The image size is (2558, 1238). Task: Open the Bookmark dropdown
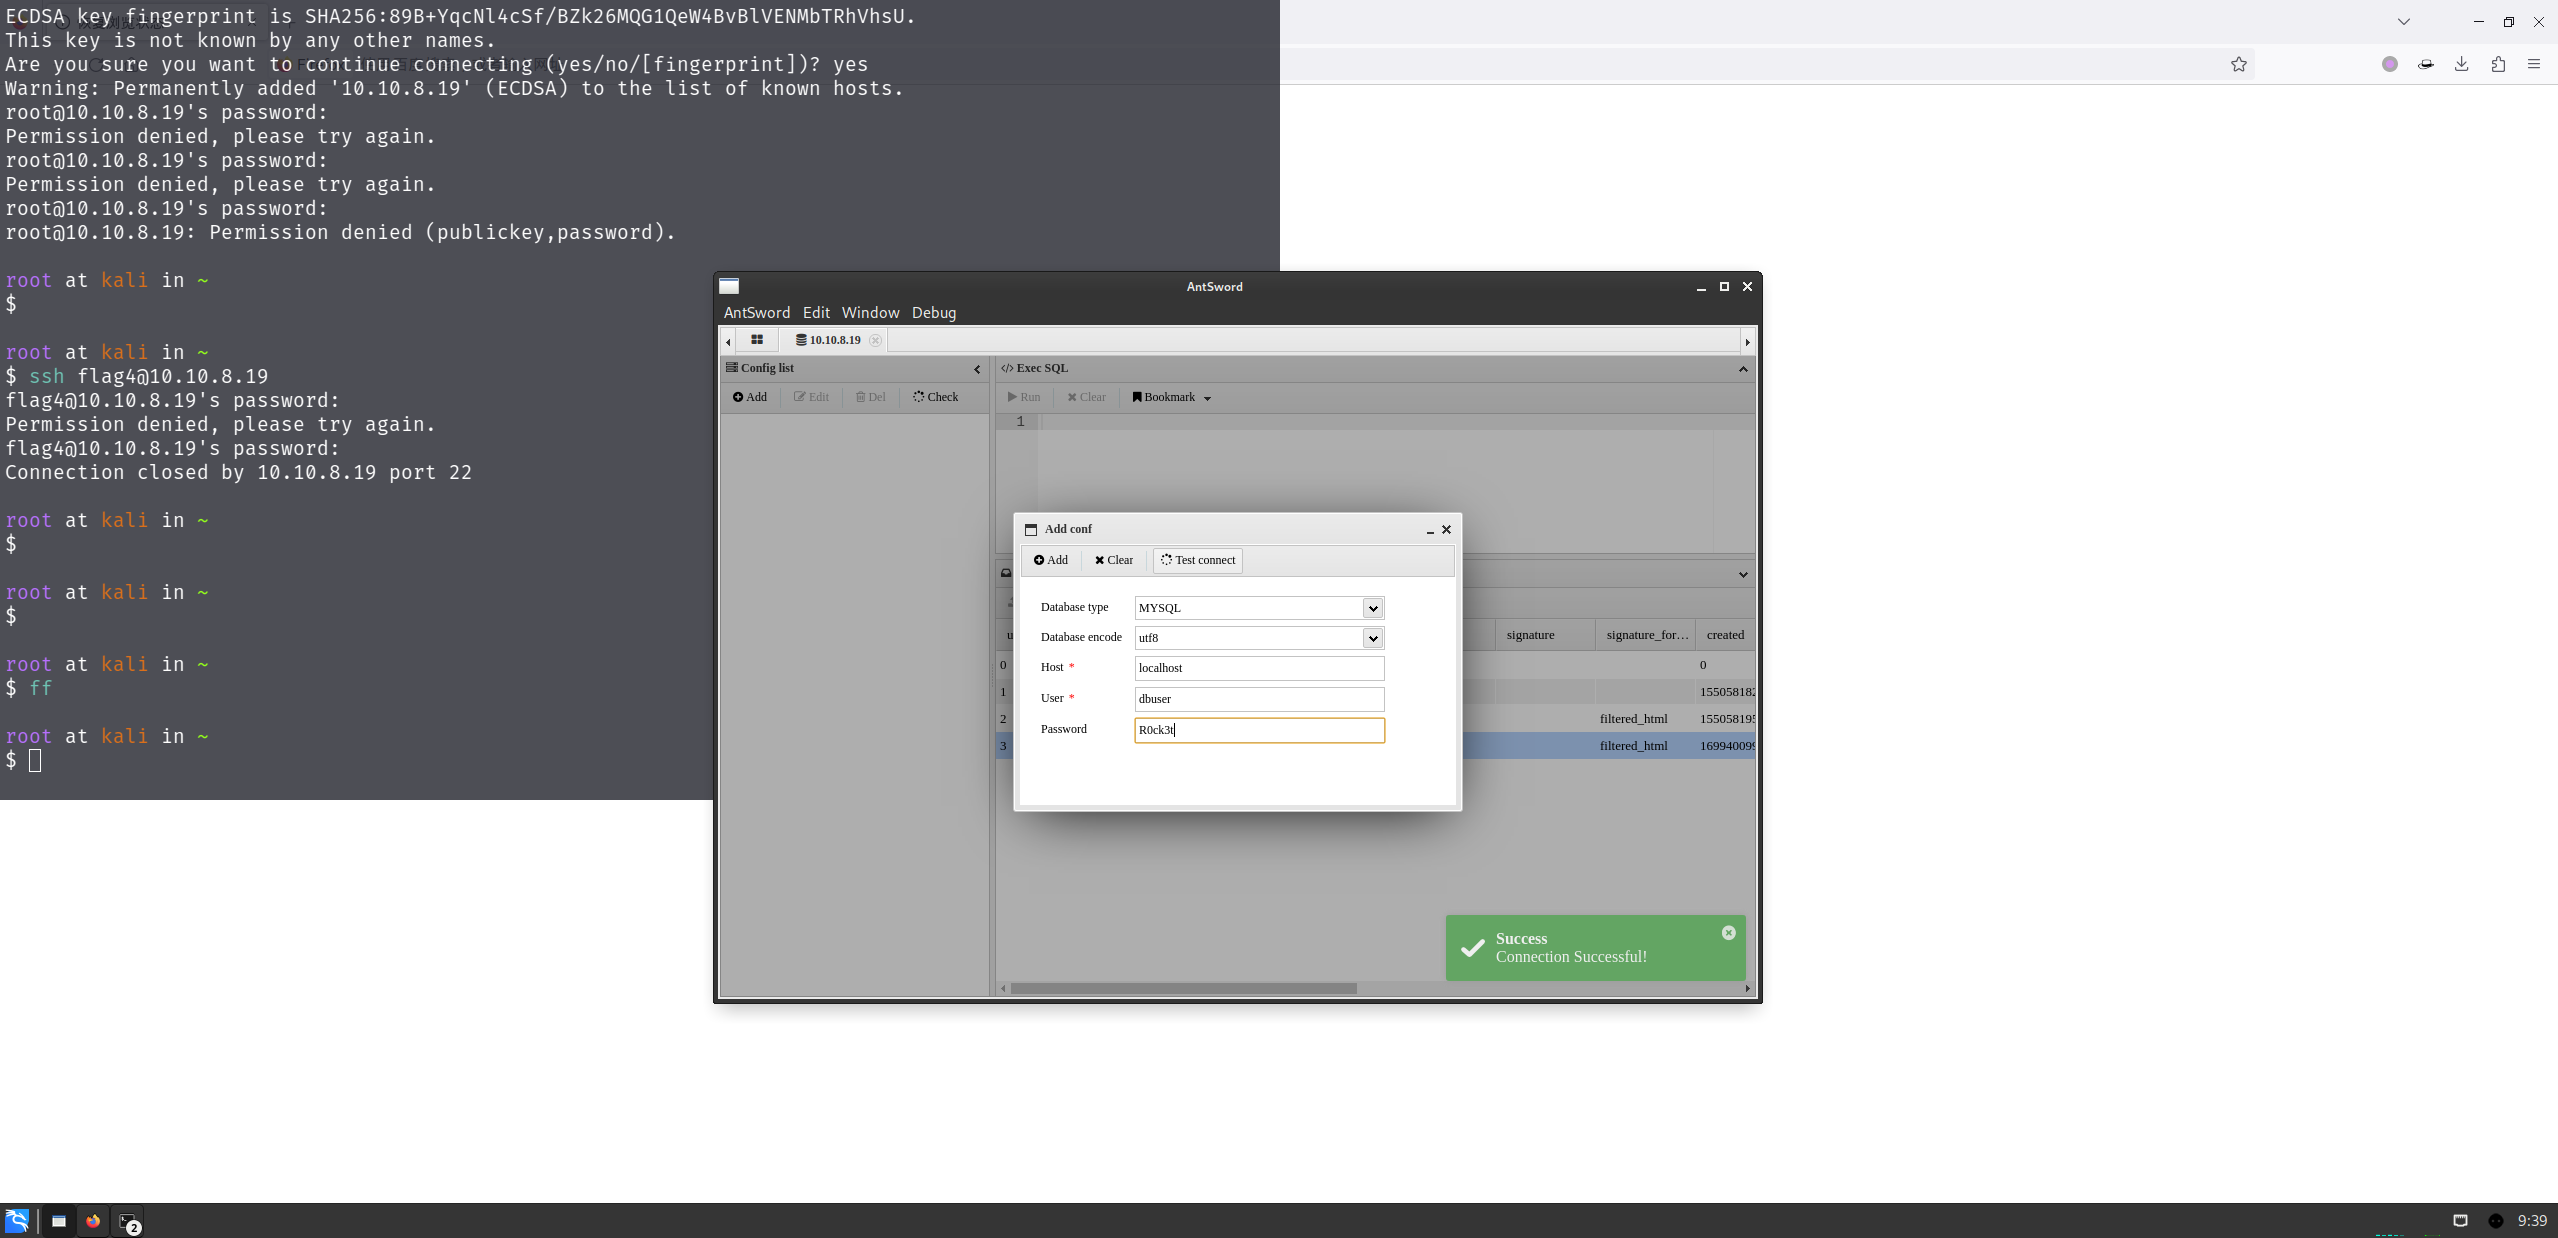1171,397
